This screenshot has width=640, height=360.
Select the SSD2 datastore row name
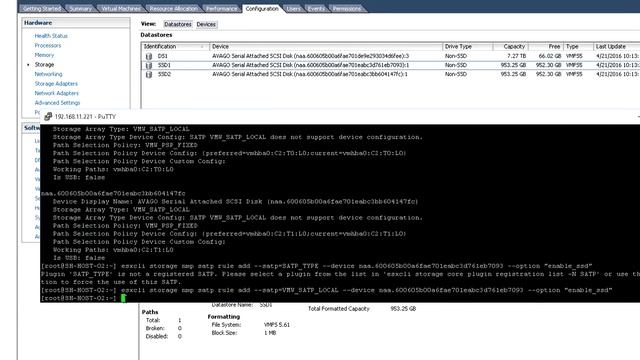[x=164, y=74]
